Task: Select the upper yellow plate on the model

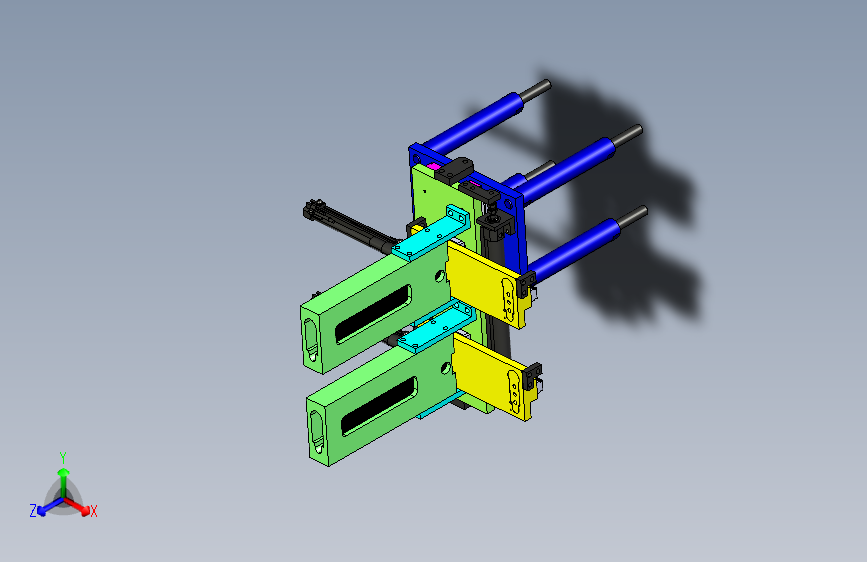Action: coord(487,285)
